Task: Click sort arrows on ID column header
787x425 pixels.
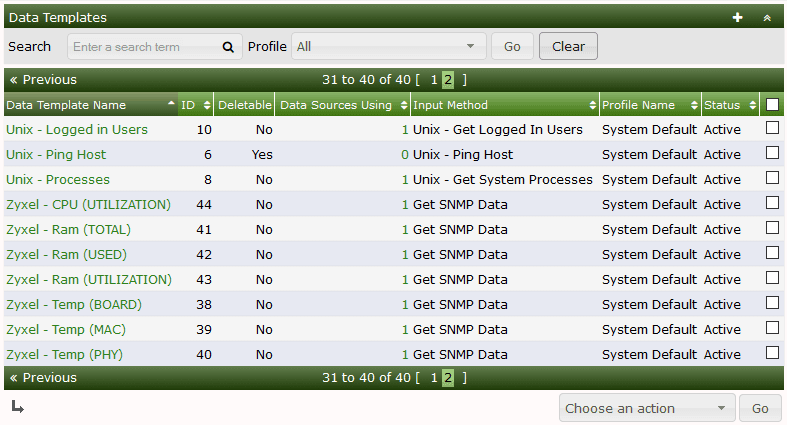Action: (x=207, y=105)
